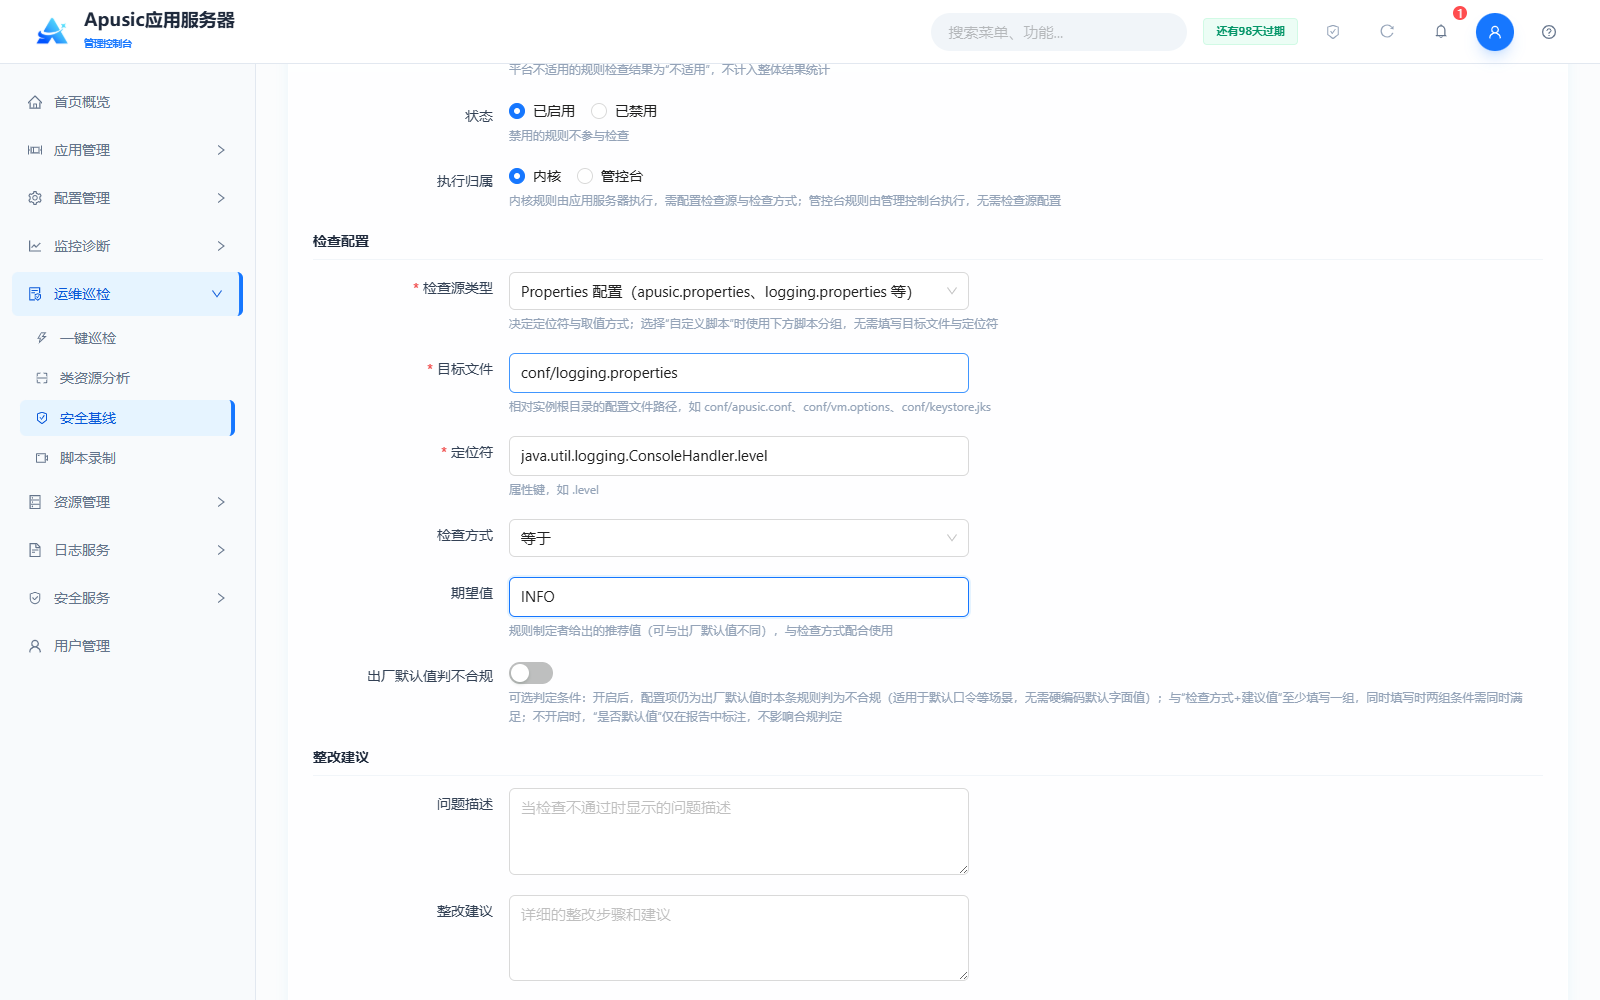Open the notification bell
Image resolution: width=1600 pixels, height=1000 pixels.
[x=1441, y=32]
